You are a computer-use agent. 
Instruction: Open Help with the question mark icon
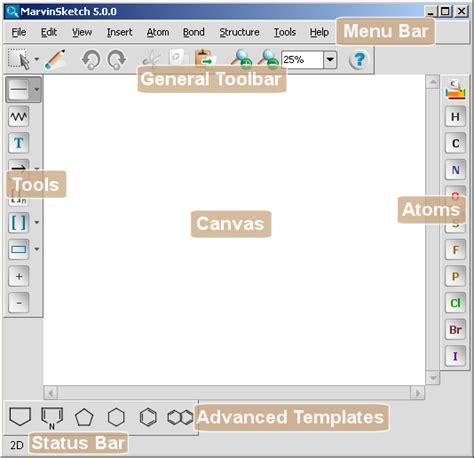tap(359, 60)
